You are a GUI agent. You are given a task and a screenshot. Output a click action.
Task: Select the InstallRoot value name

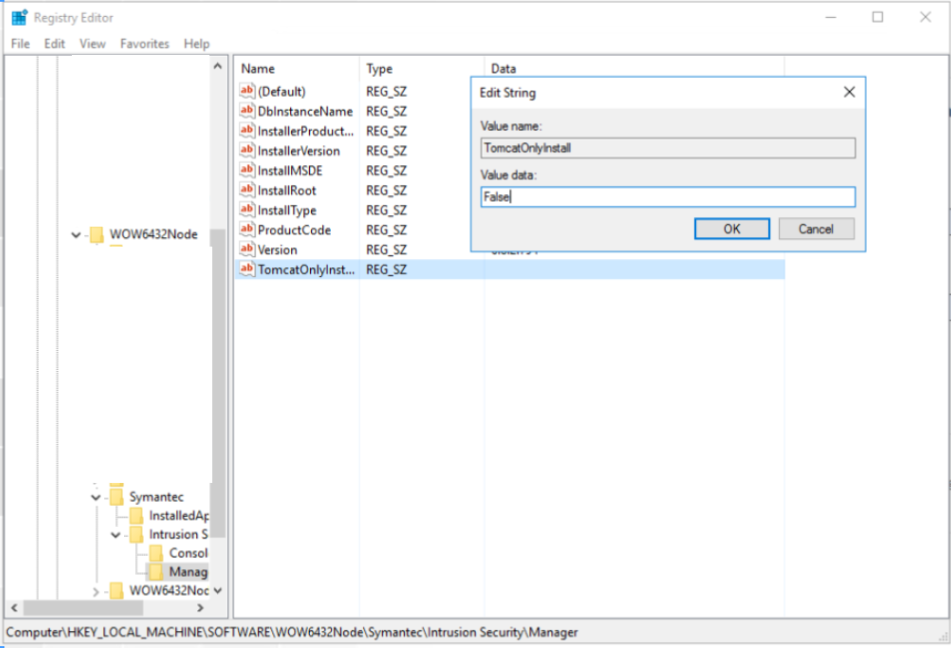point(287,191)
